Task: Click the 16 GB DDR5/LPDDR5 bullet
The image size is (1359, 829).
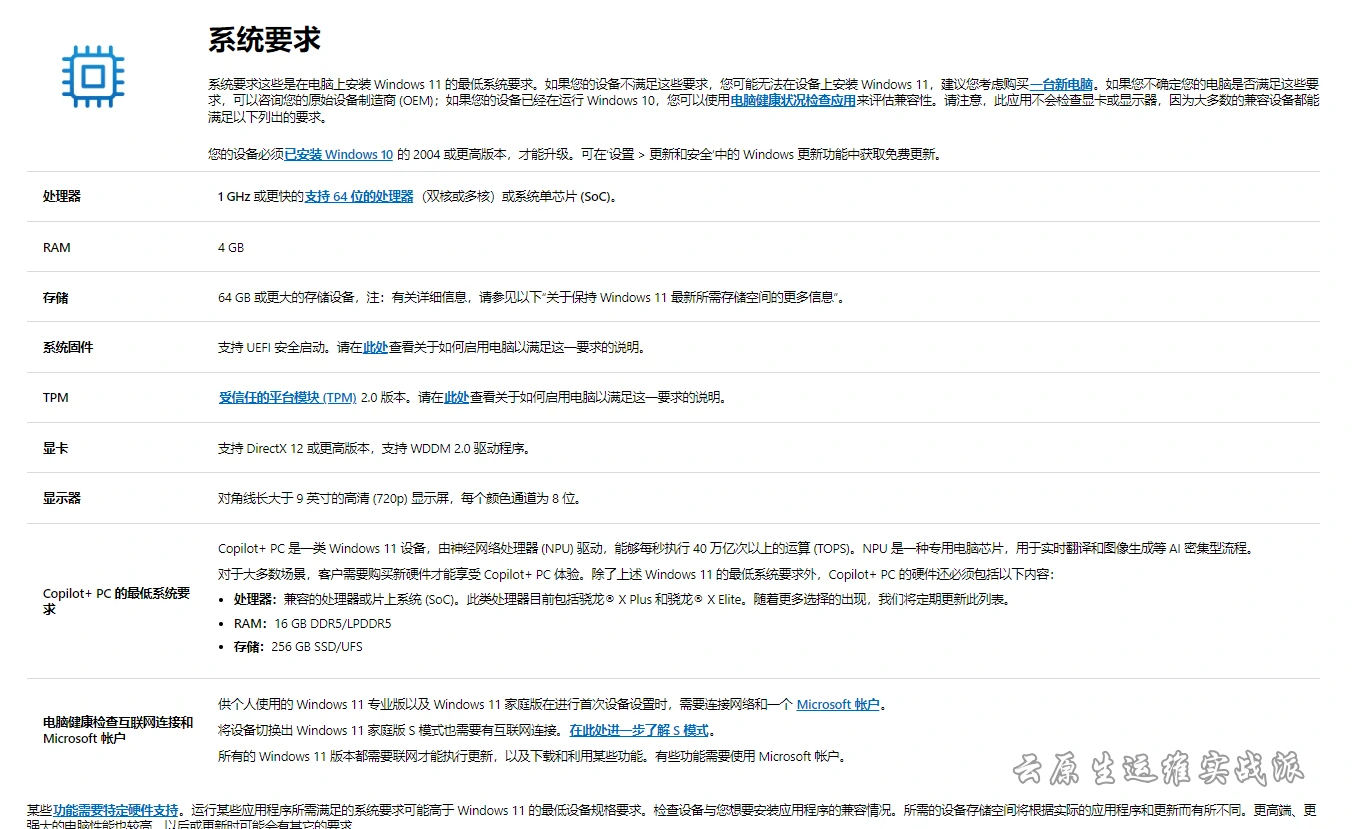Action: [x=313, y=623]
